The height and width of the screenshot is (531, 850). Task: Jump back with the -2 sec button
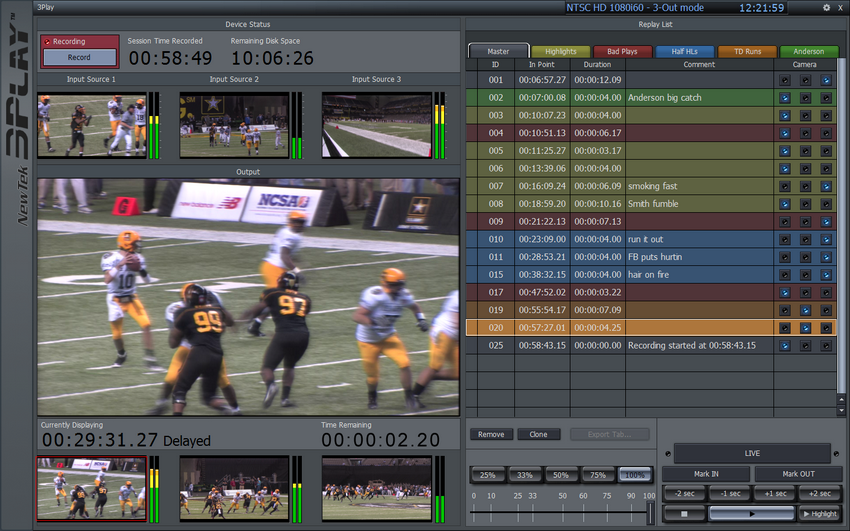pos(685,493)
